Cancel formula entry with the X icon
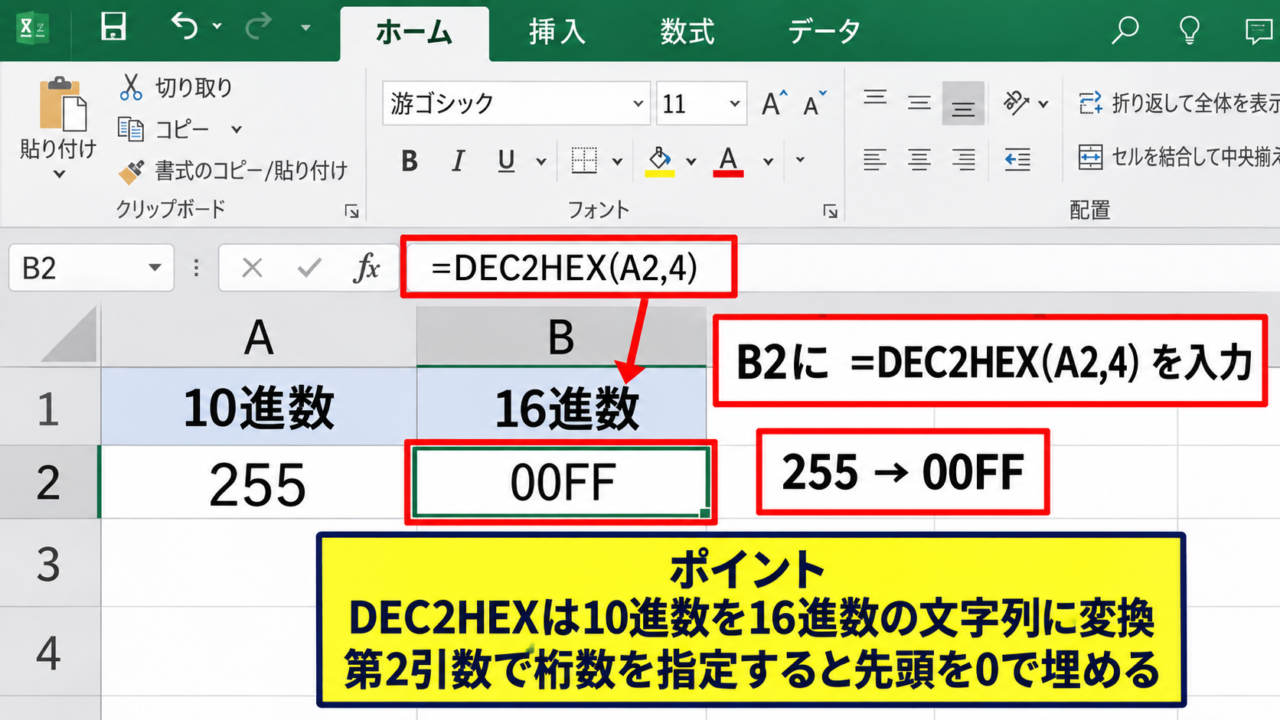1280x720 pixels. (x=252, y=267)
